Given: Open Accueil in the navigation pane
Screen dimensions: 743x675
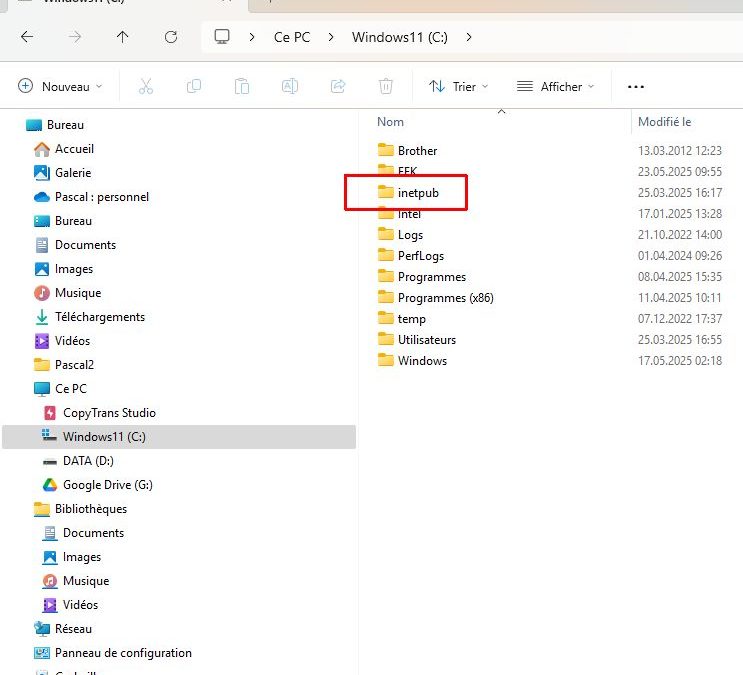Looking at the screenshot, I should pyautogui.click(x=74, y=149).
